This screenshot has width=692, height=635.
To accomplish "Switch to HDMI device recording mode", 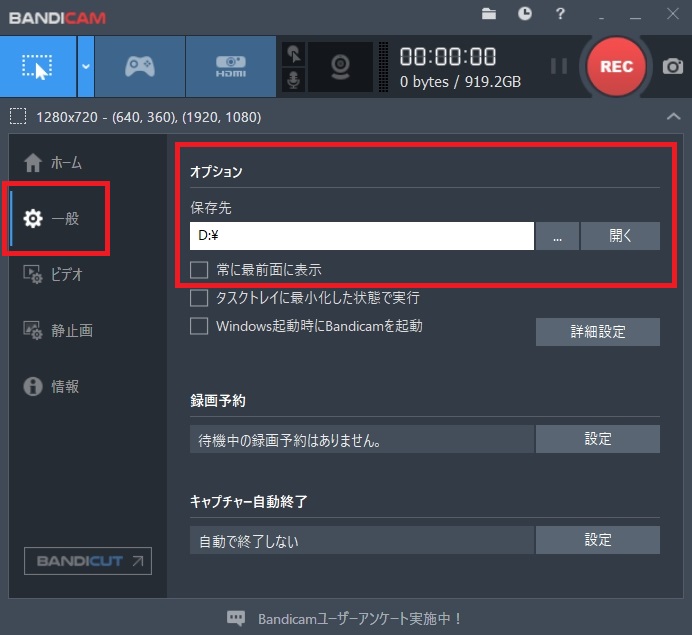I will pos(231,67).
